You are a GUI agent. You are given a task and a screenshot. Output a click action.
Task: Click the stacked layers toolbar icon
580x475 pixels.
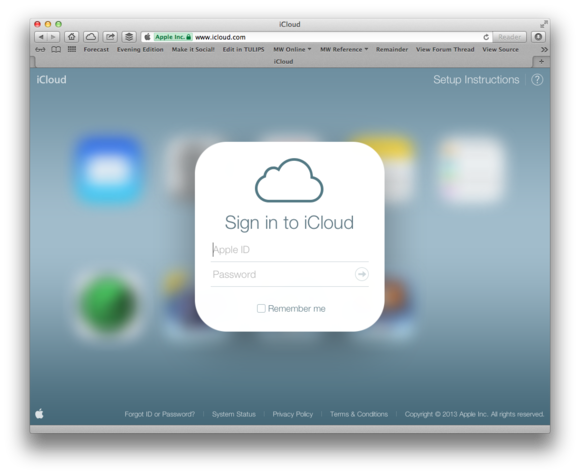coord(129,37)
